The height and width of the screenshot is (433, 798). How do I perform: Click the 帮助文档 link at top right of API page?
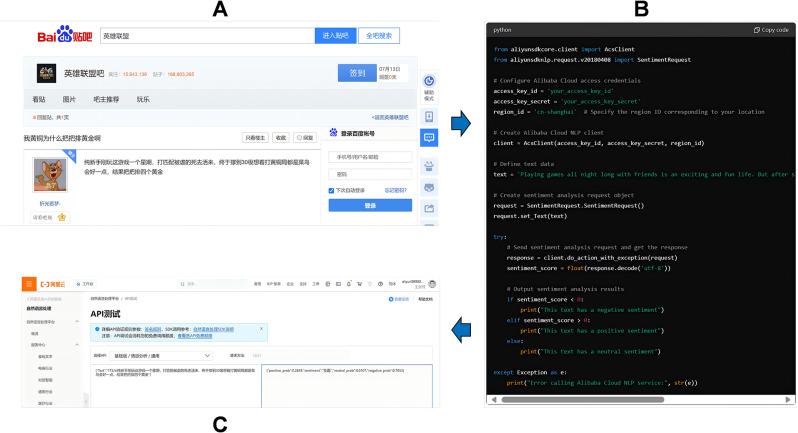tap(425, 299)
